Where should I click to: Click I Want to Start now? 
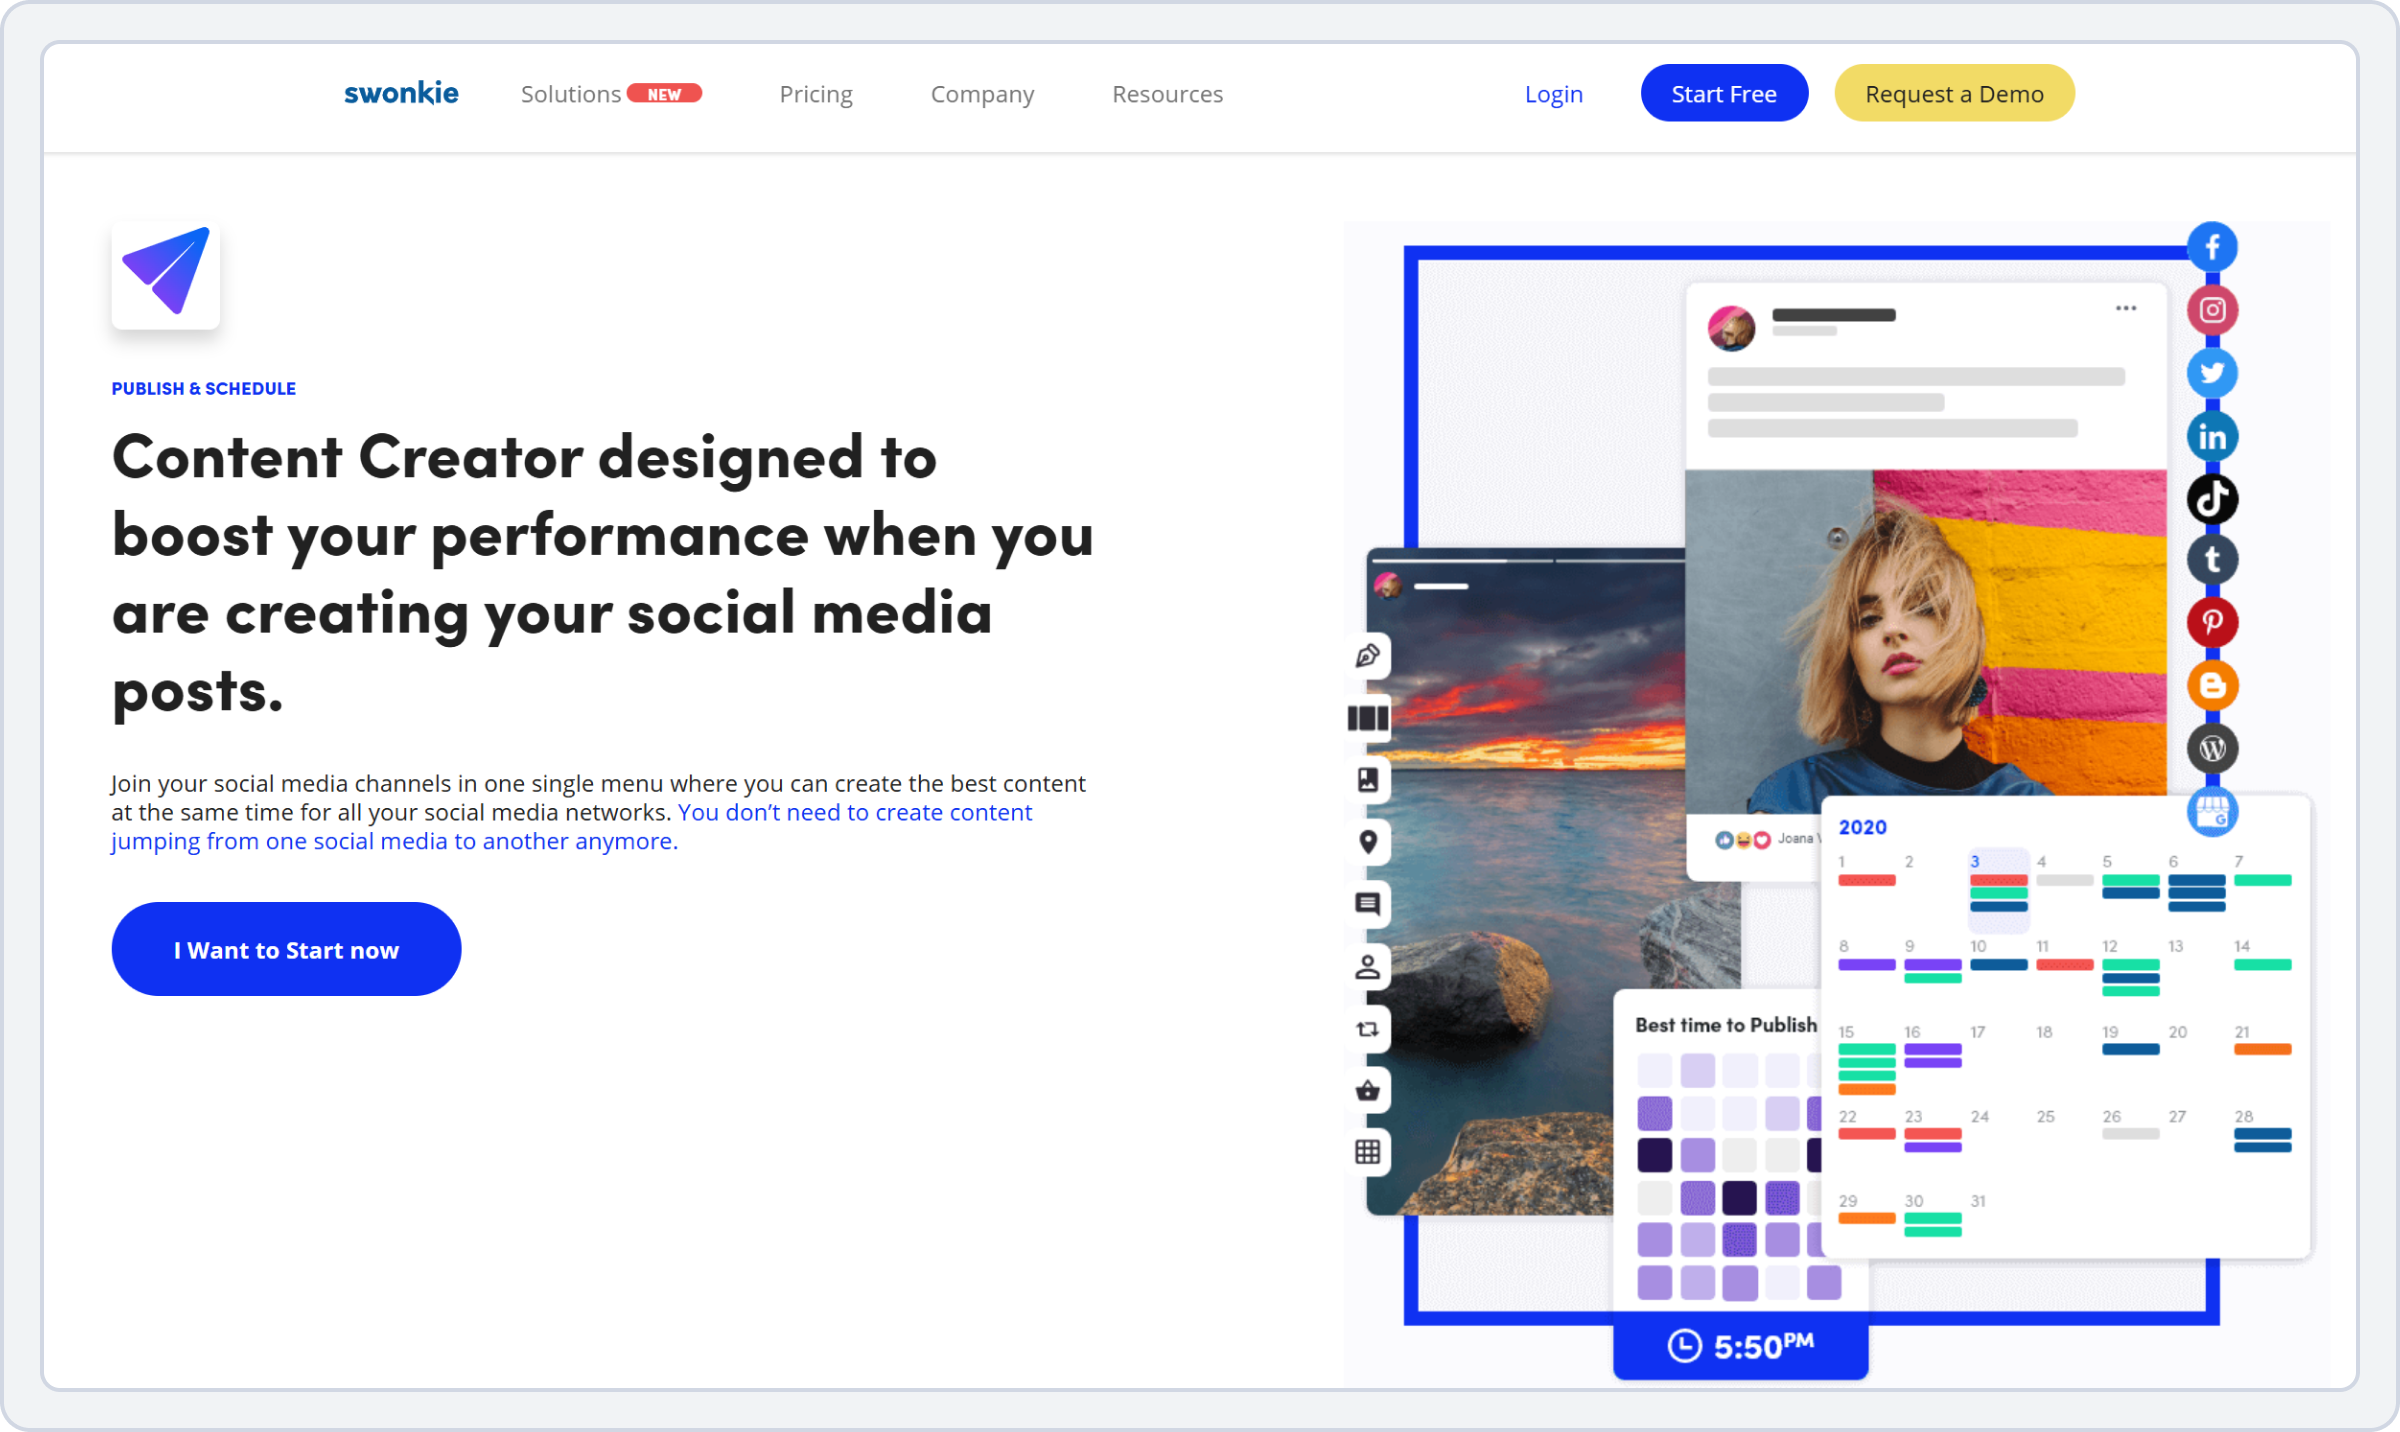pyautogui.click(x=286, y=949)
